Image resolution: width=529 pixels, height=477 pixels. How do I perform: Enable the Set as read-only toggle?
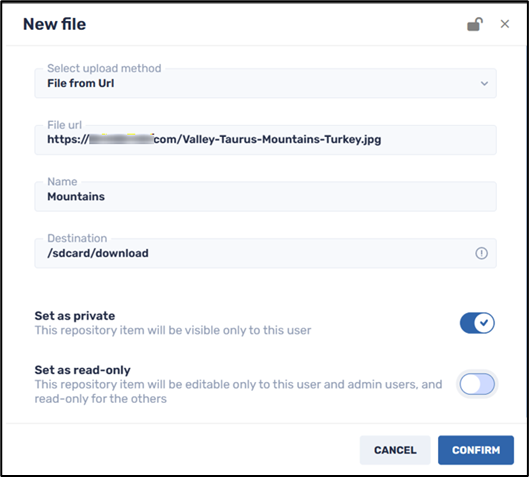tap(477, 384)
